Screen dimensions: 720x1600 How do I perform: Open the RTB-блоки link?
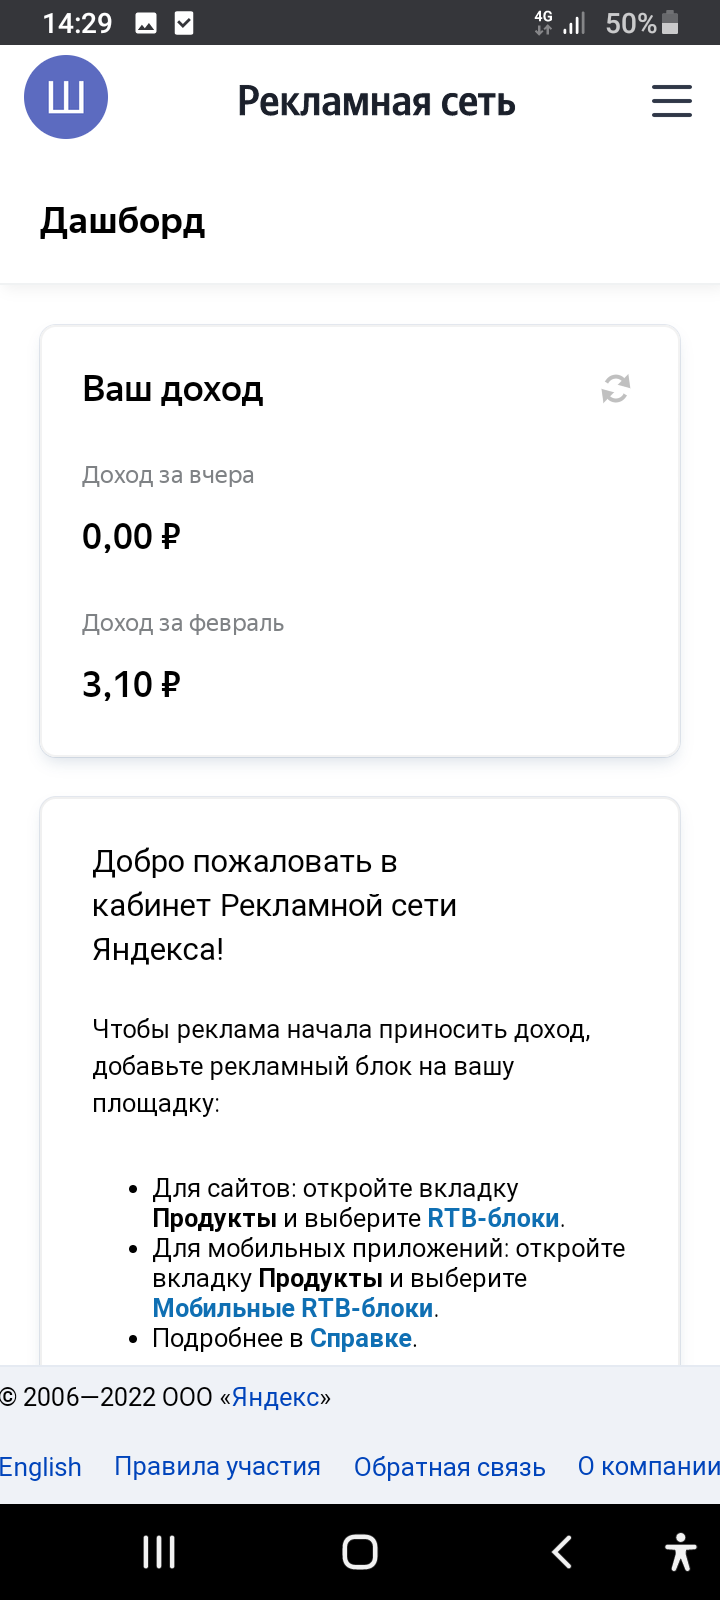click(493, 1219)
